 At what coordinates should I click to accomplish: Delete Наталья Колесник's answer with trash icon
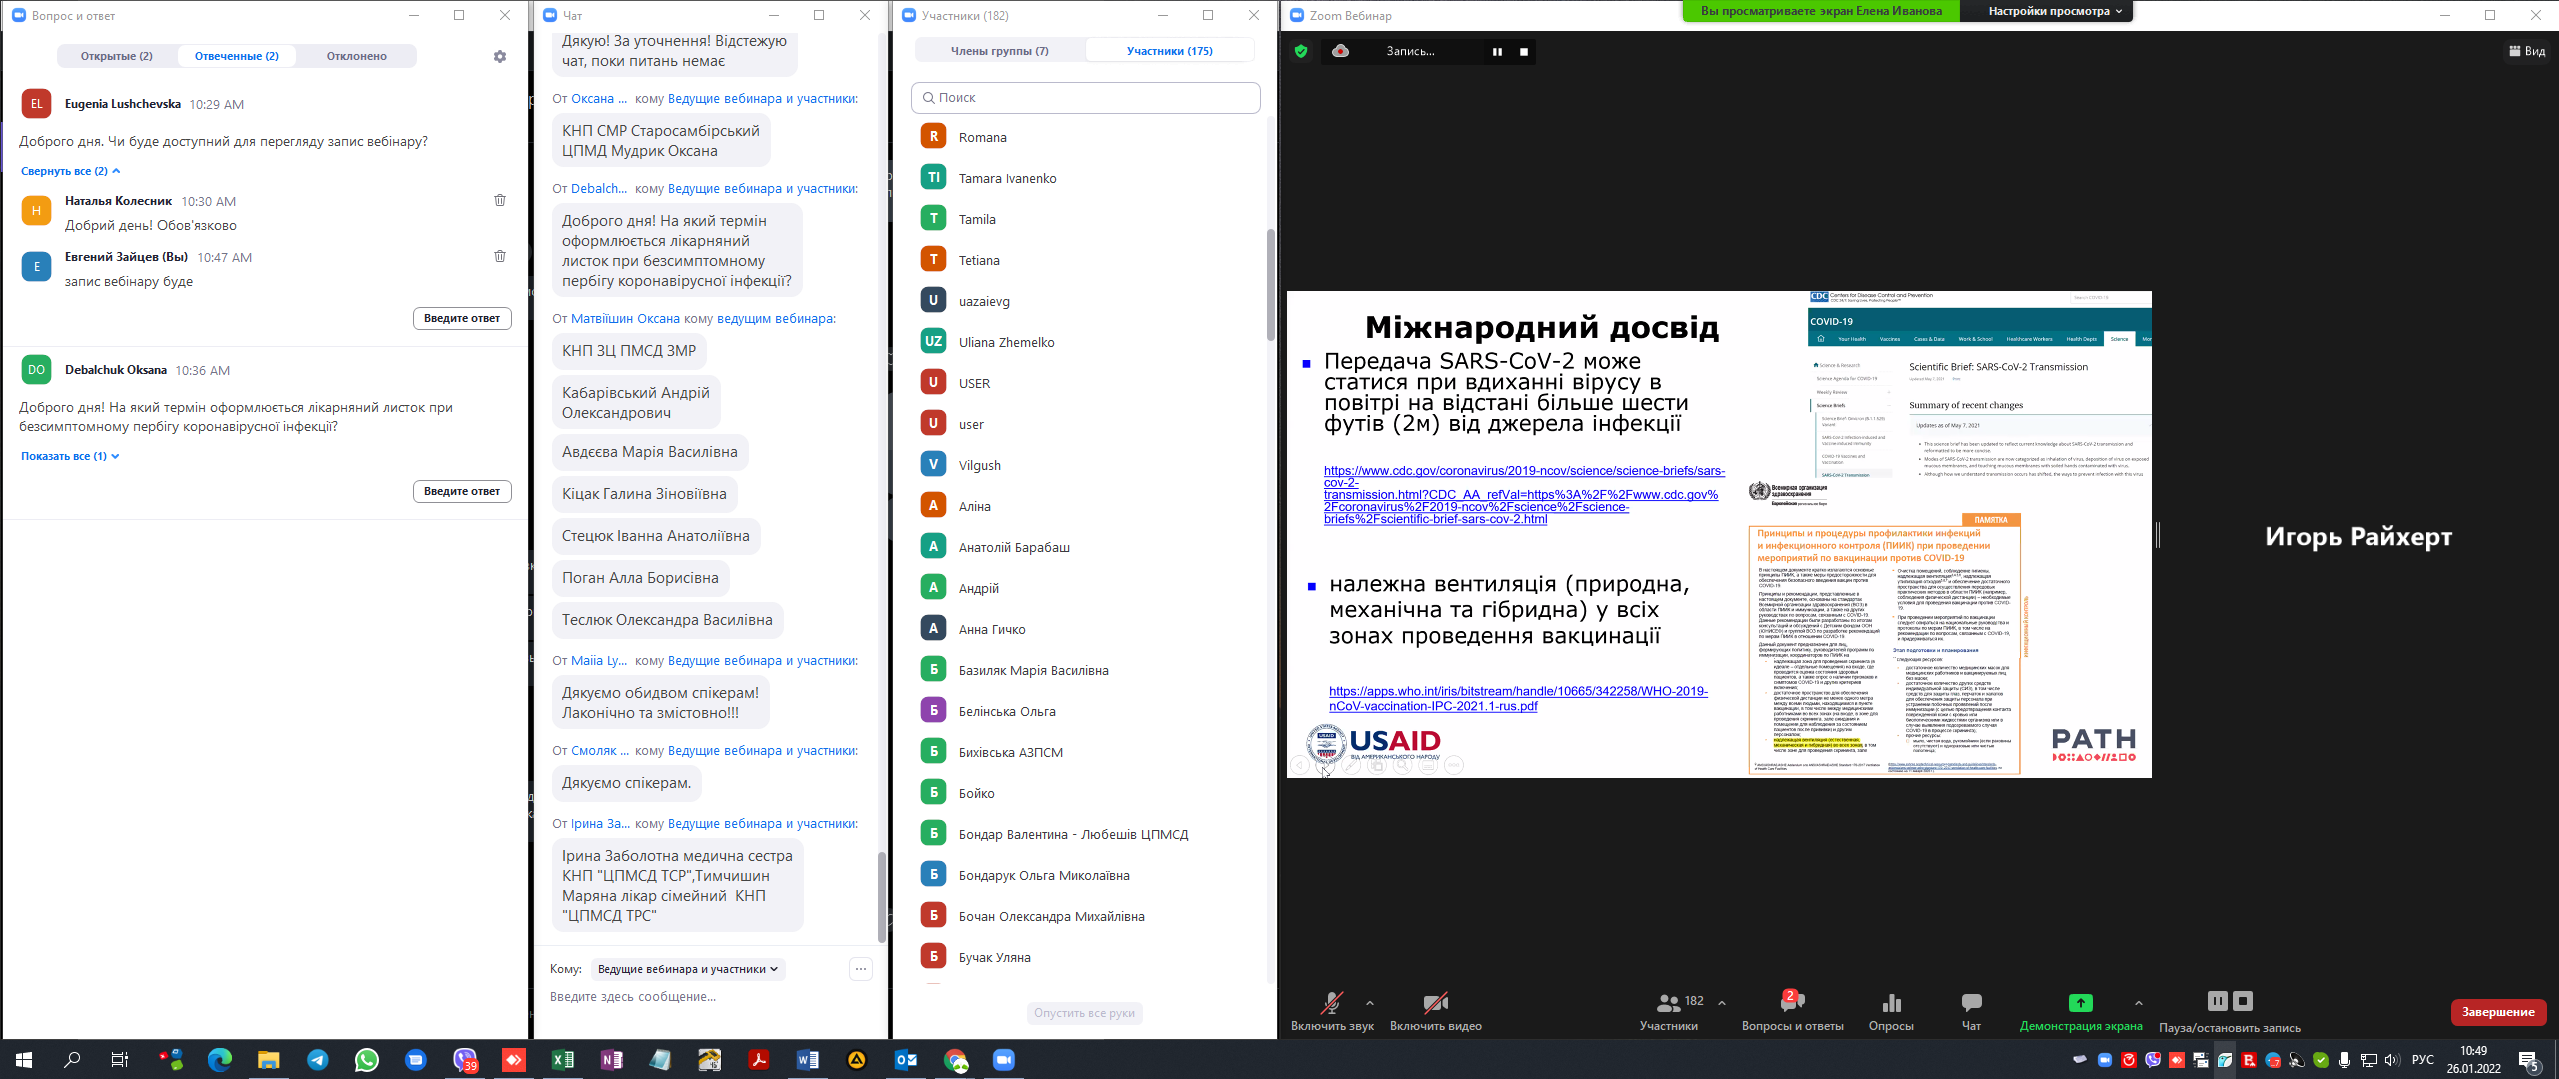(x=500, y=200)
